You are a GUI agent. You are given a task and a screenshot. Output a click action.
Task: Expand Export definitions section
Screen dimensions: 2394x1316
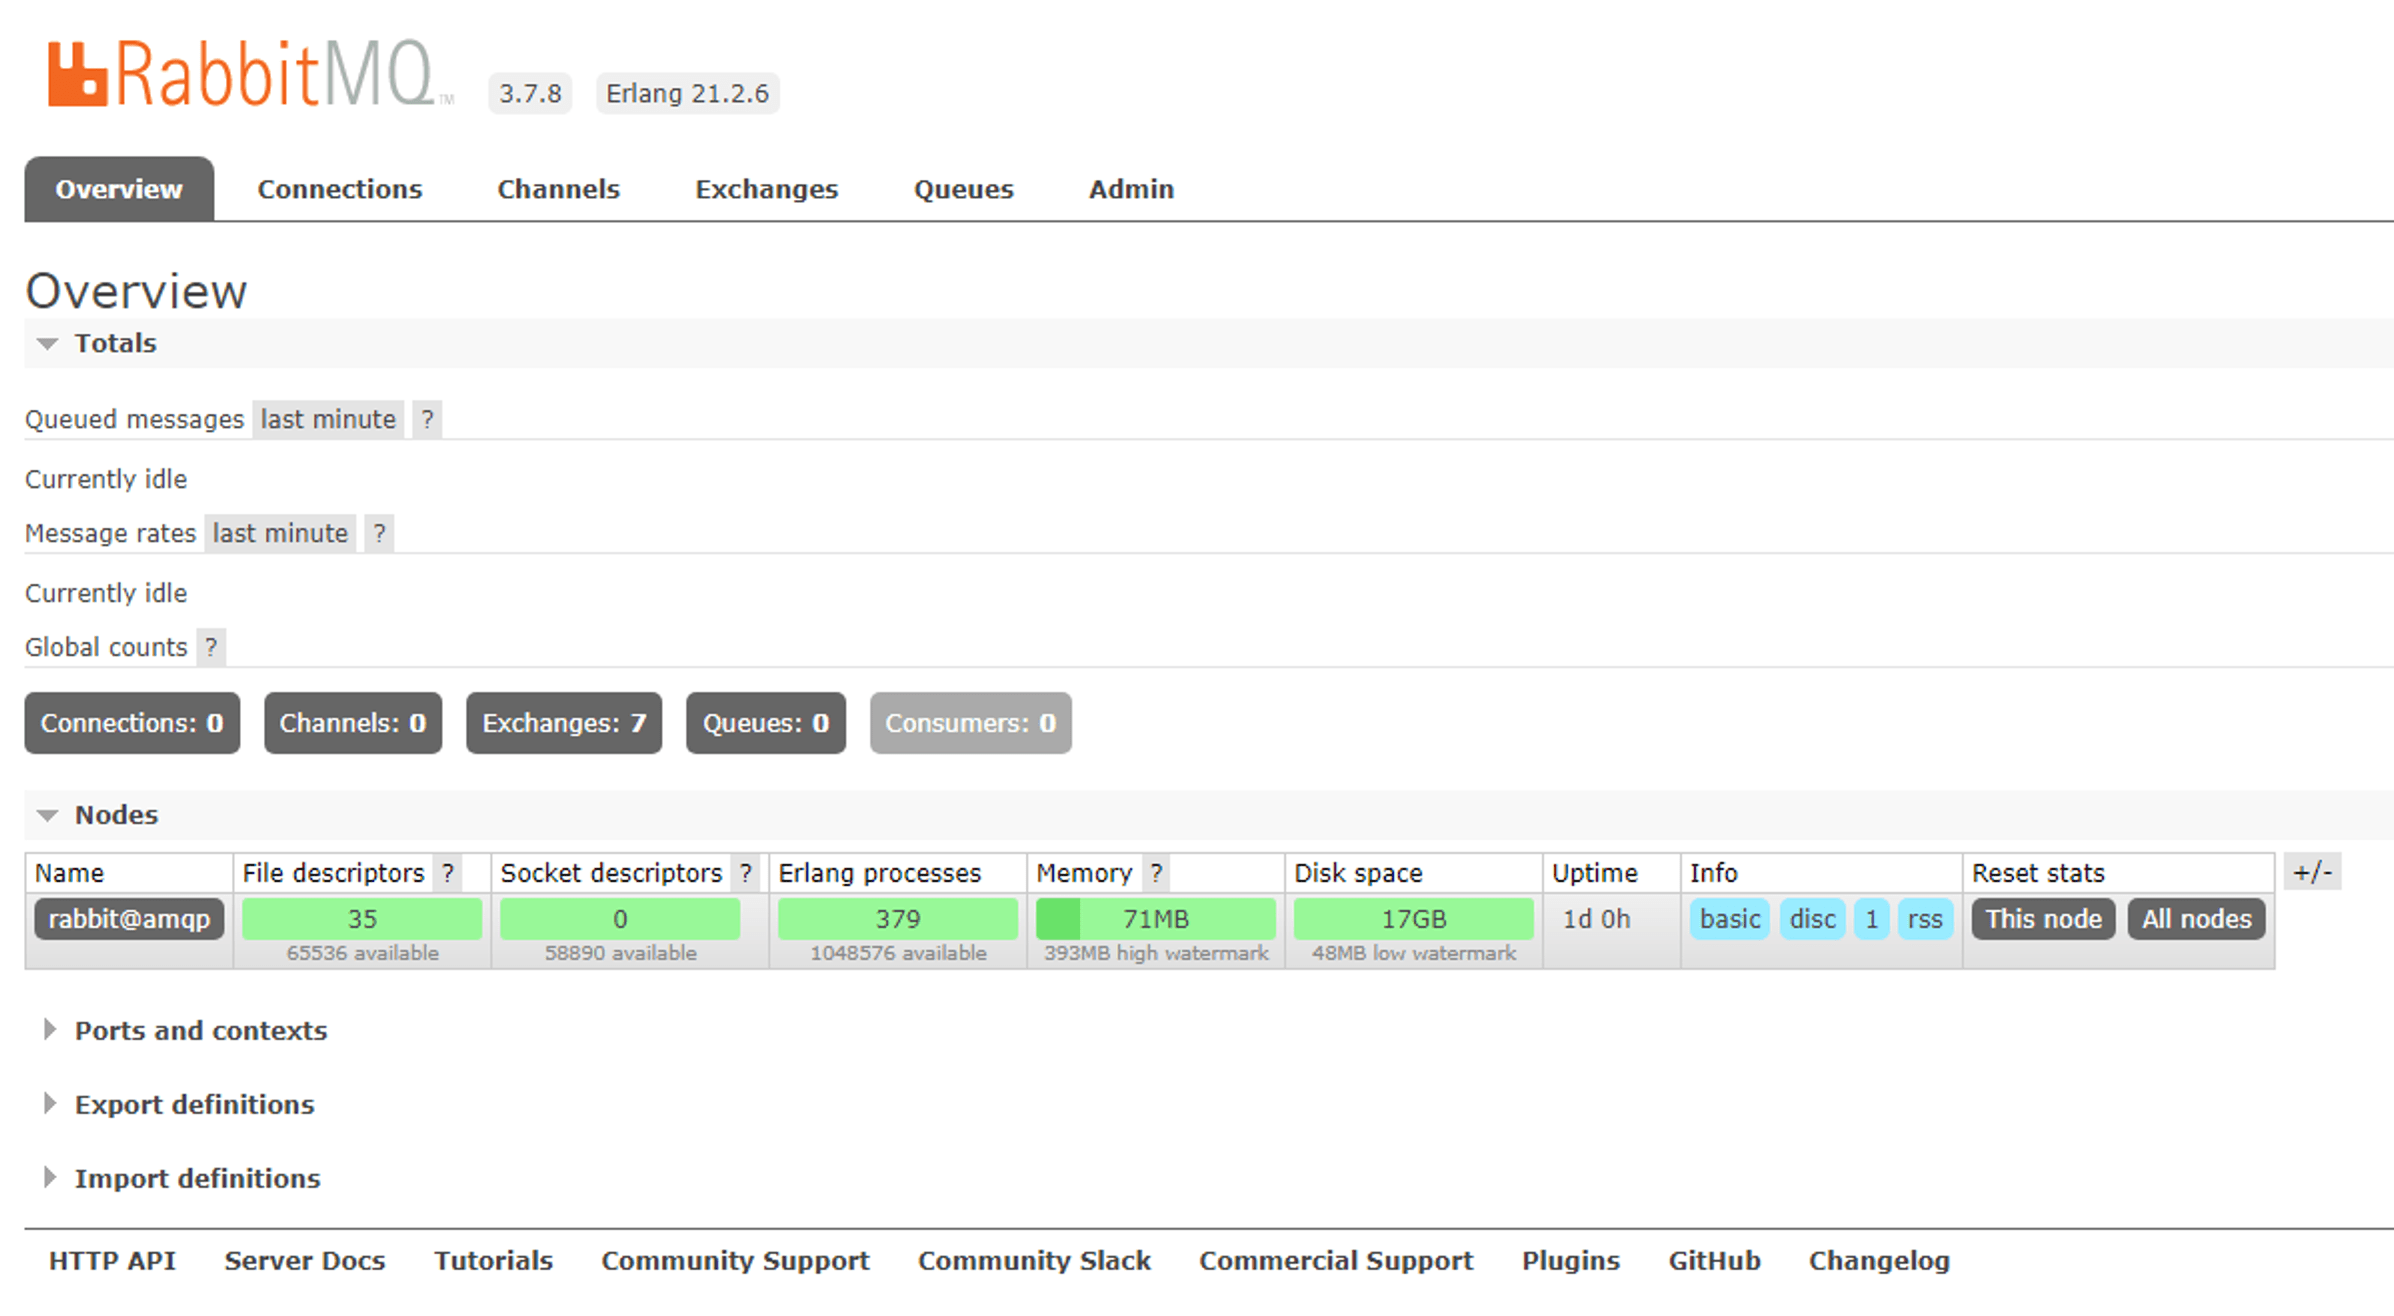(x=194, y=1104)
